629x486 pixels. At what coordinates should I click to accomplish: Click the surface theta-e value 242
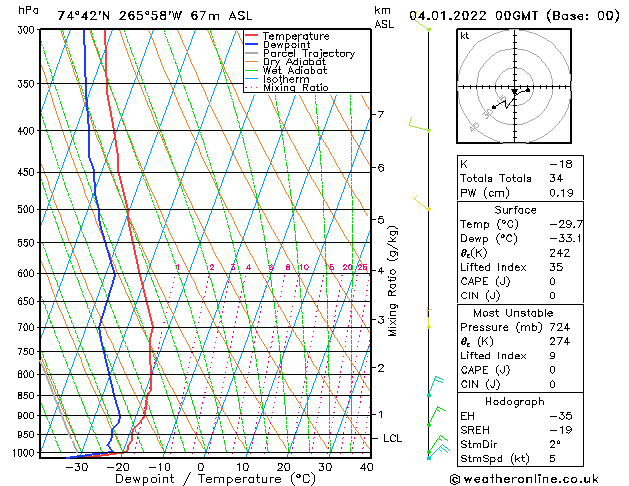560,253
